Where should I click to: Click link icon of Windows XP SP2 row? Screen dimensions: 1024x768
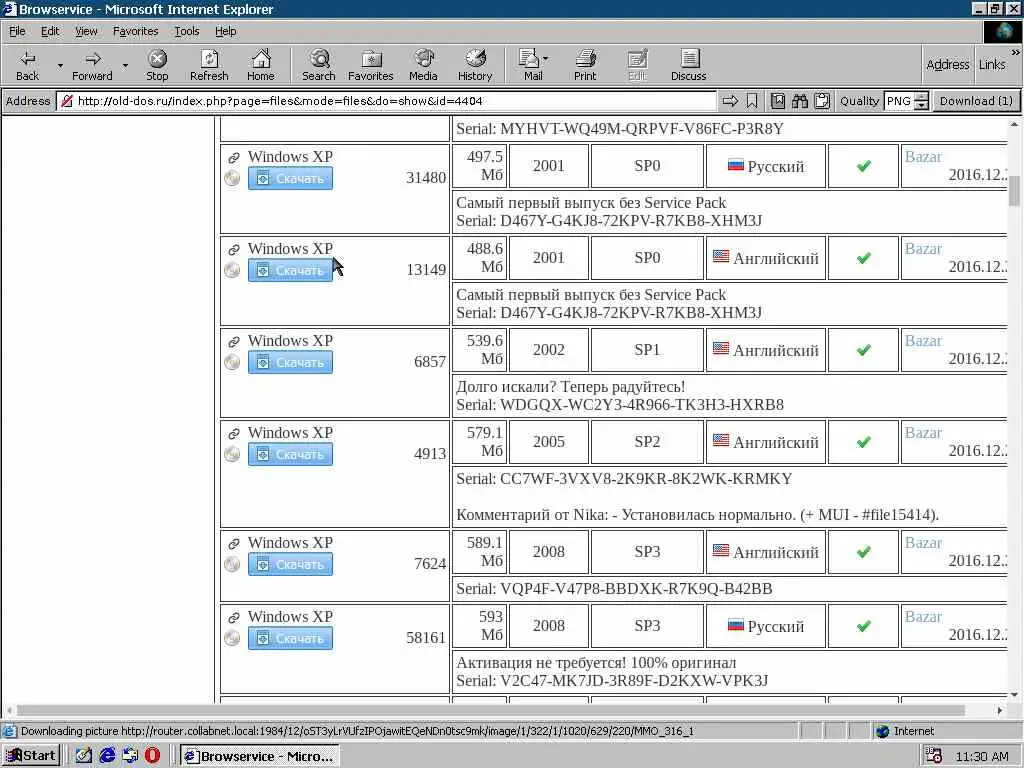point(233,434)
